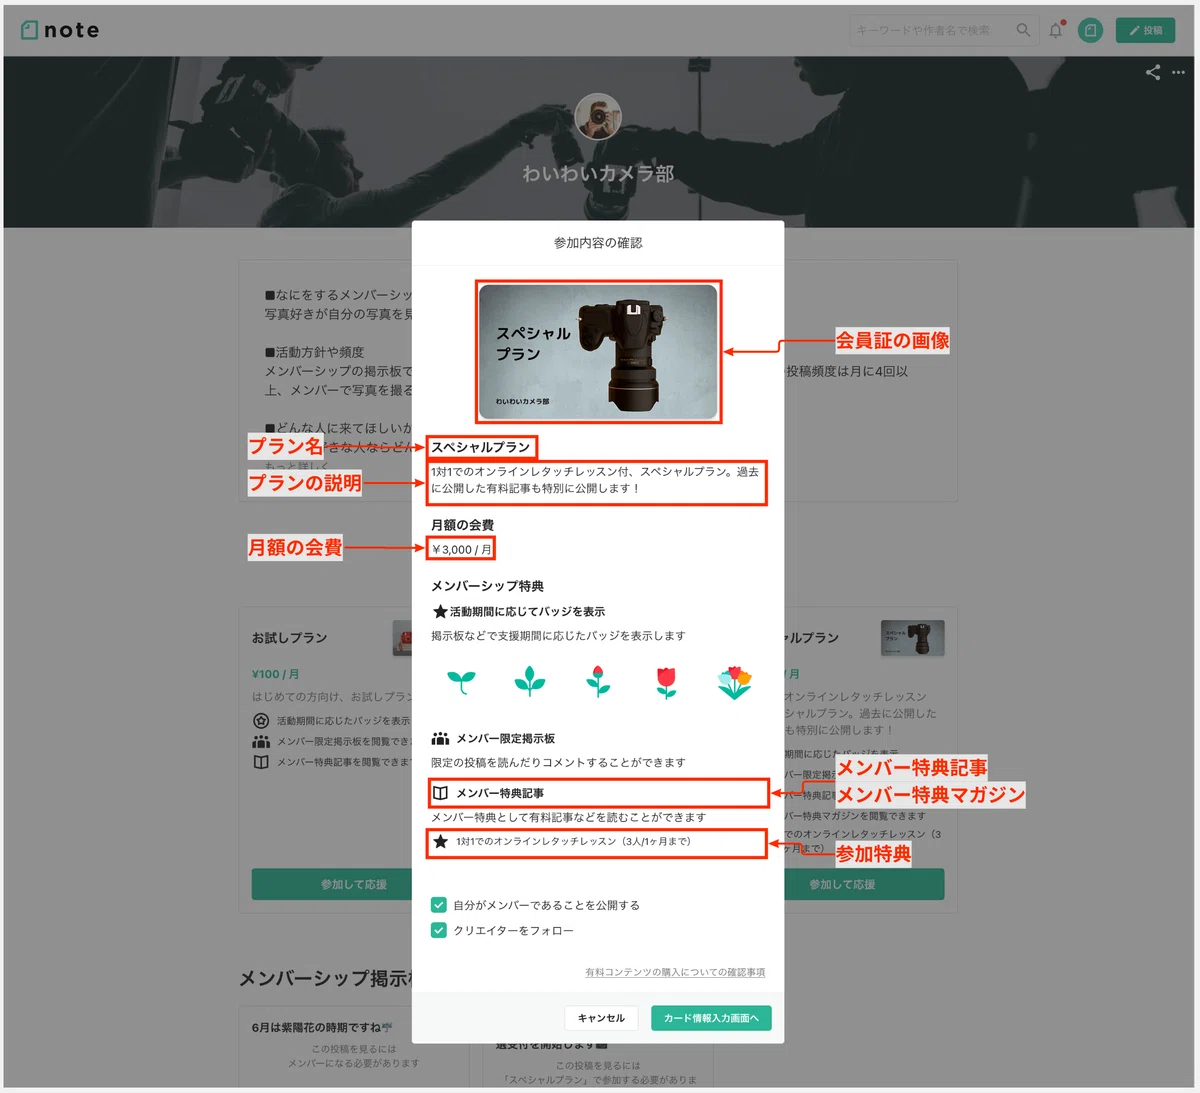This screenshot has height=1093, width=1200.
Task: Open the green account avatar icon
Action: [1090, 30]
